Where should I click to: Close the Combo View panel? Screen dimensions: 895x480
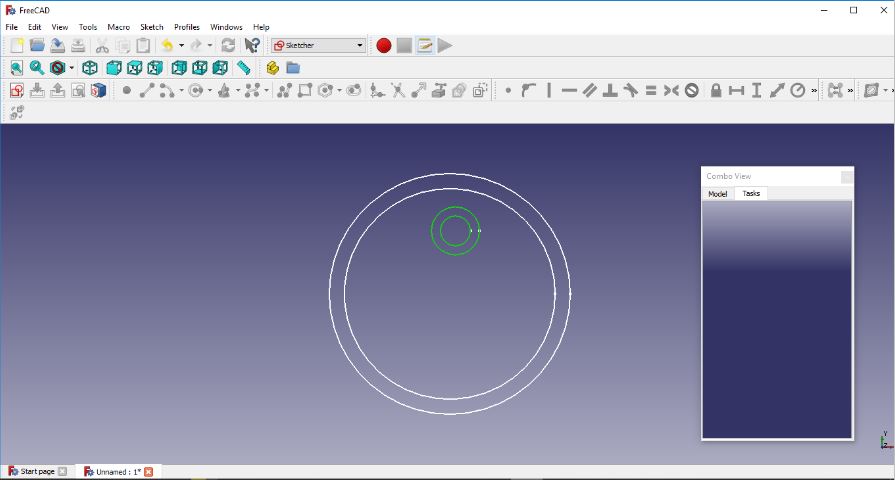point(847,177)
